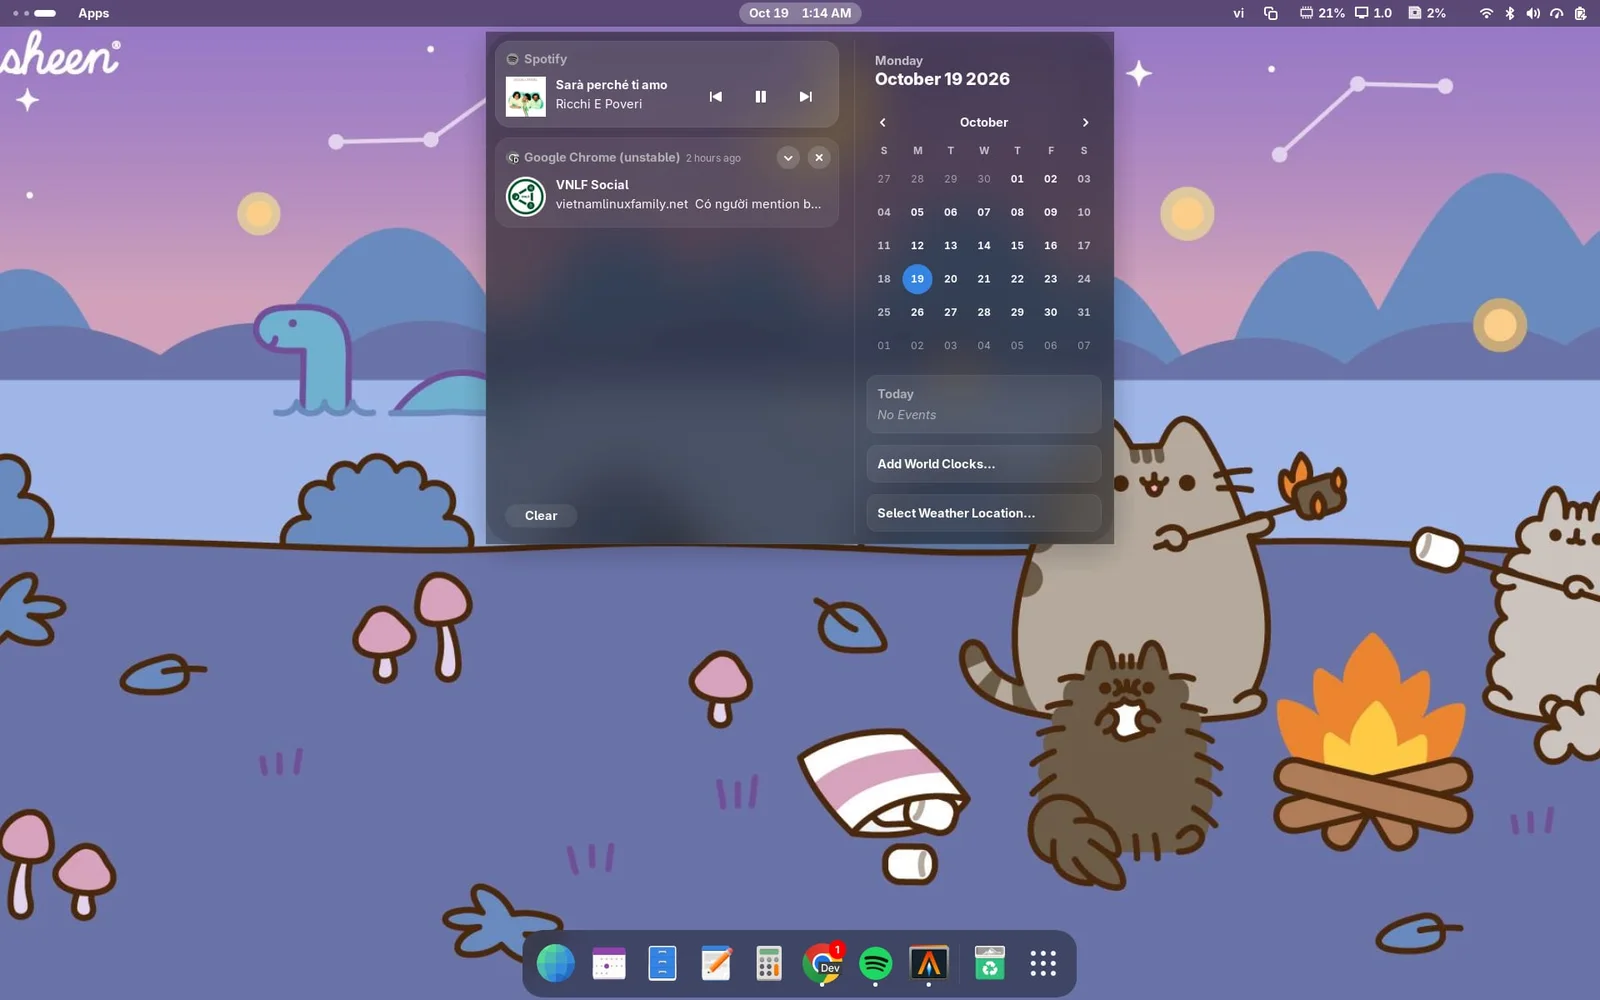Open Spotify from the dock
Screen dimensions: 1600x1000
click(x=876, y=964)
